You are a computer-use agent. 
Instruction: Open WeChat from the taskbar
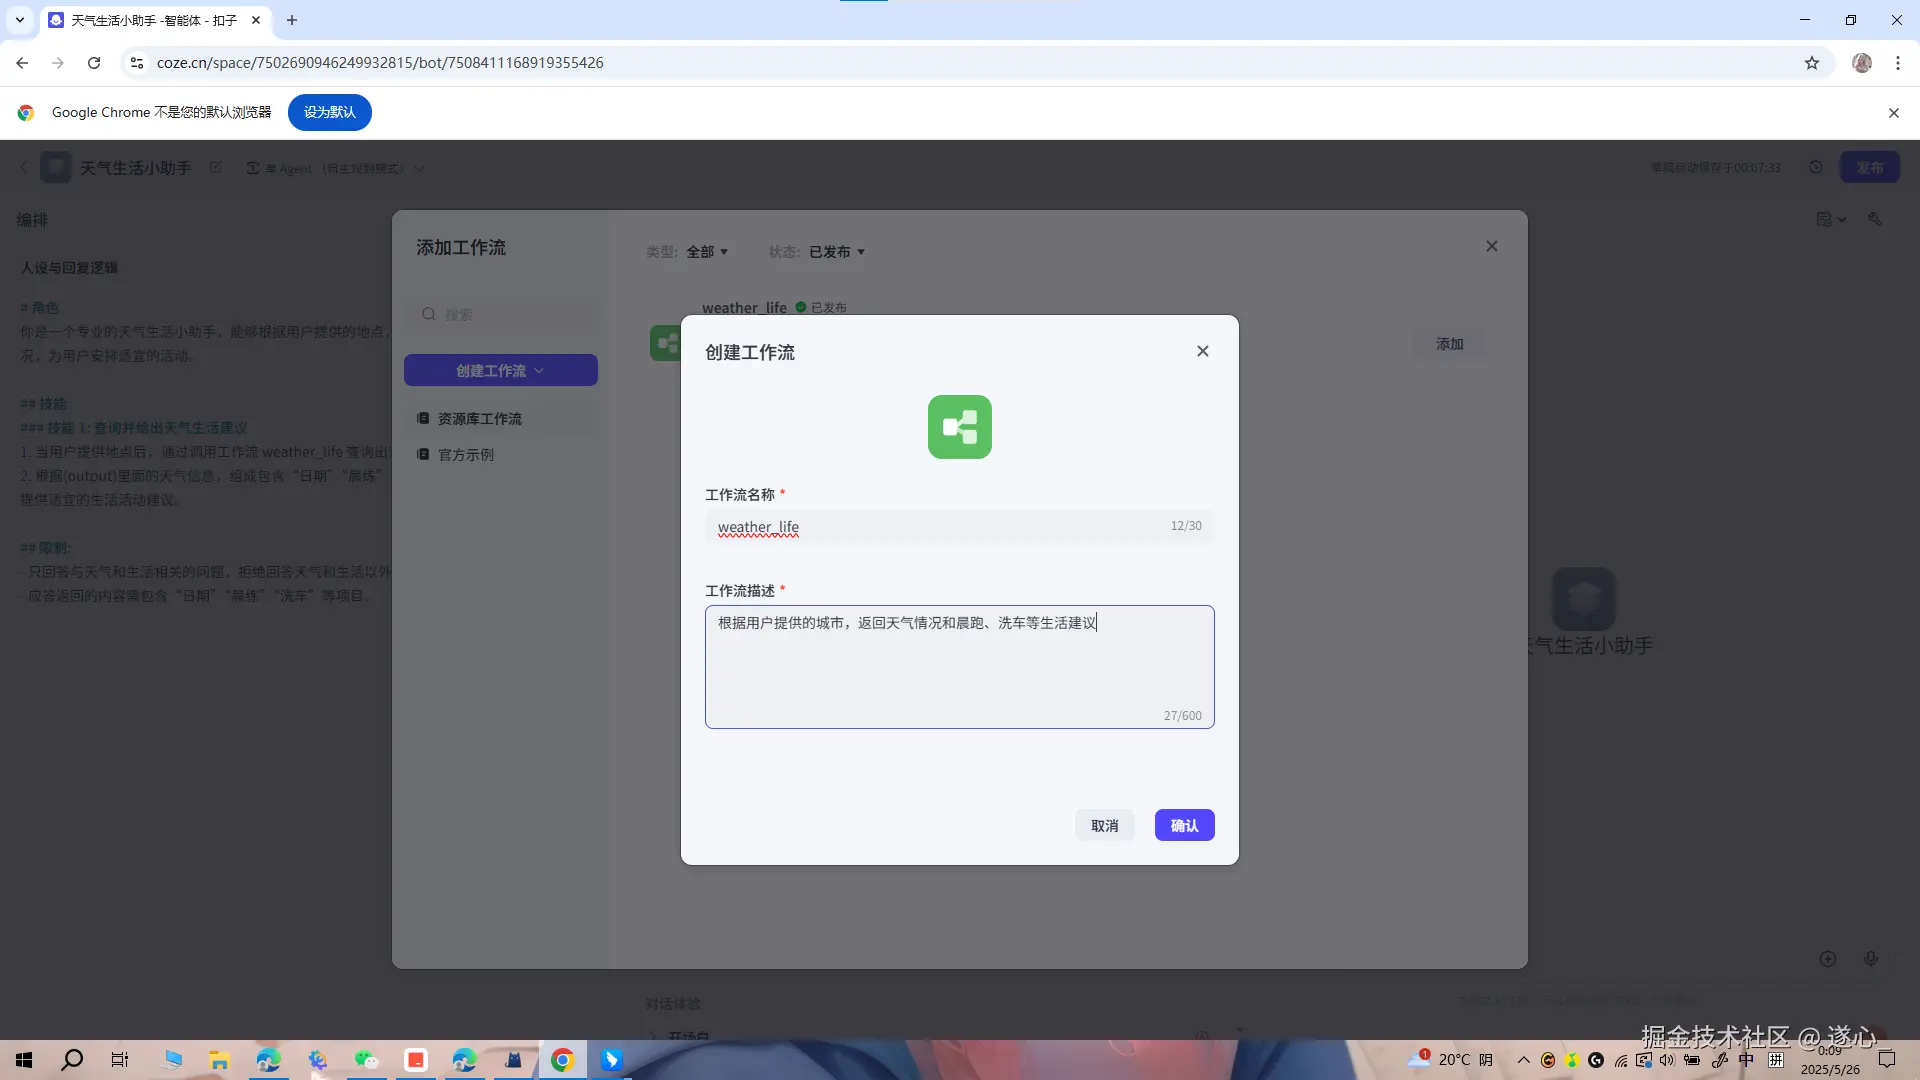pyautogui.click(x=366, y=1060)
